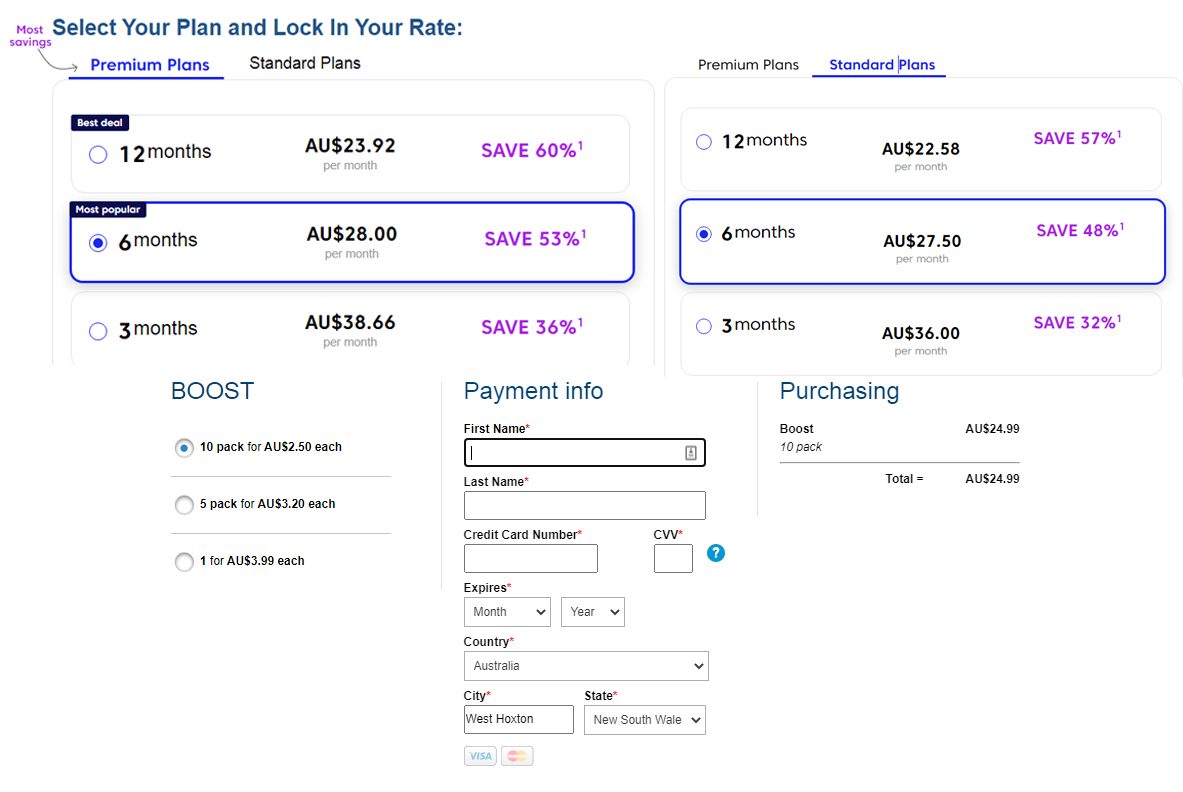Click the CVV input box
The height and width of the screenshot is (792, 1183).
click(x=673, y=559)
